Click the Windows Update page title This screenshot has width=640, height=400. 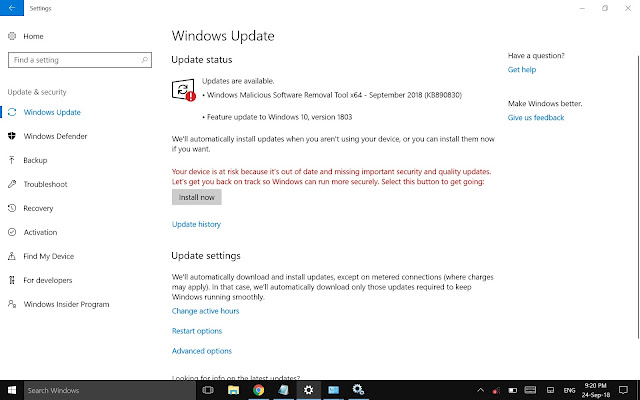(223, 36)
